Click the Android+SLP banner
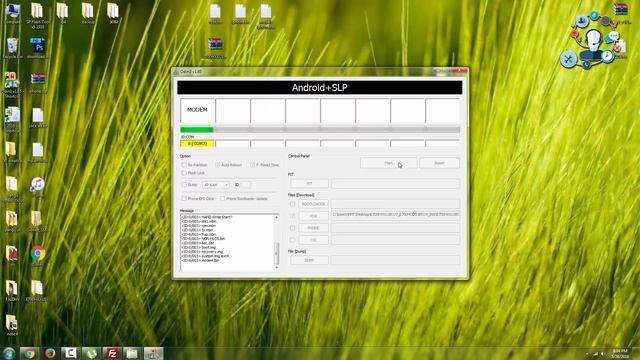Viewport: 640px width, 360px height. (x=320, y=87)
